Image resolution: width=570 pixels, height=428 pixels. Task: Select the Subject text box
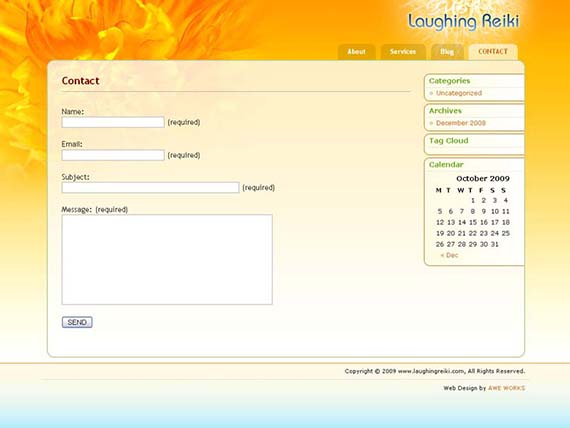tap(150, 188)
